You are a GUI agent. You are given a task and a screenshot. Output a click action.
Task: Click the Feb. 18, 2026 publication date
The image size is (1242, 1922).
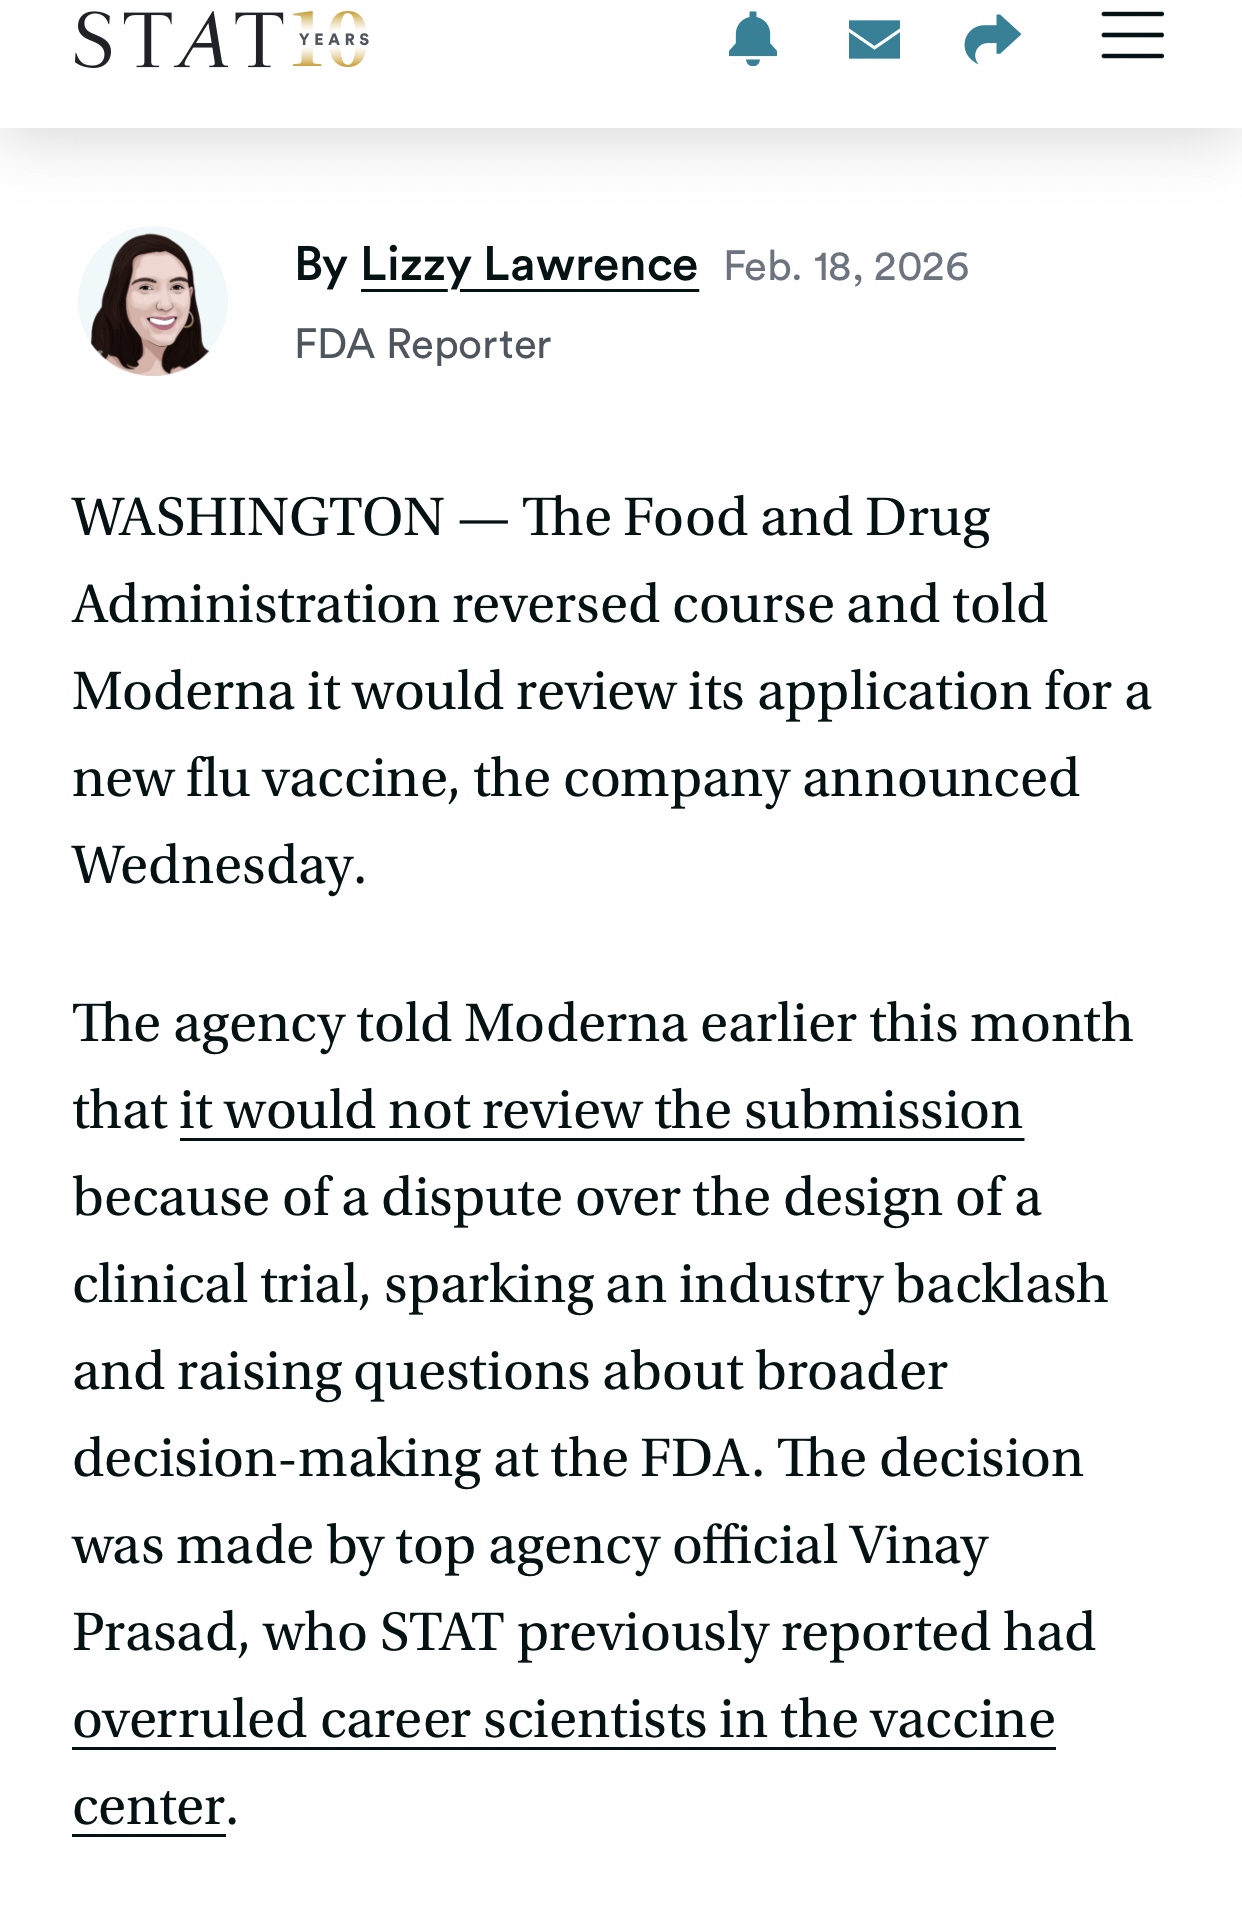pyautogui.click(x=846, y=267)
